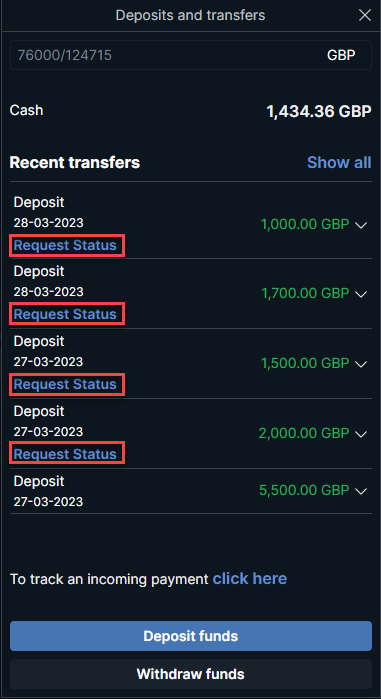Click the Deposit funds button
The height and width of the screenshot is (699, 381).
191,636
